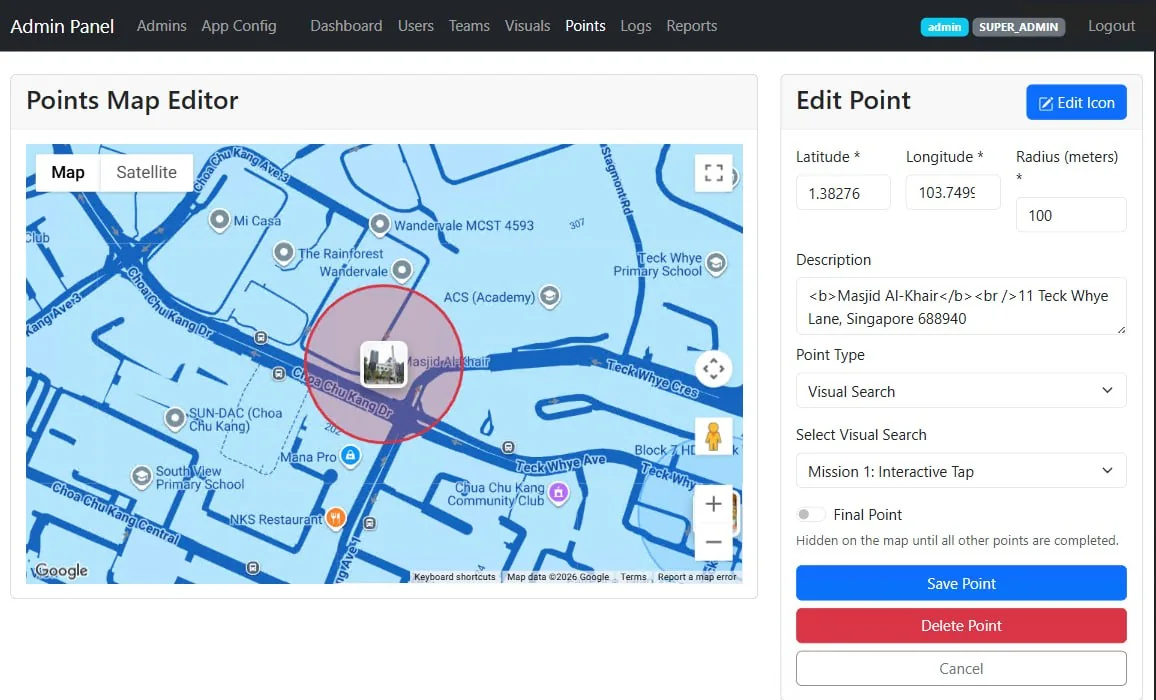1156x700 pixels.
Task: Open map camera controls icon
Action: (x=713, y=368)
